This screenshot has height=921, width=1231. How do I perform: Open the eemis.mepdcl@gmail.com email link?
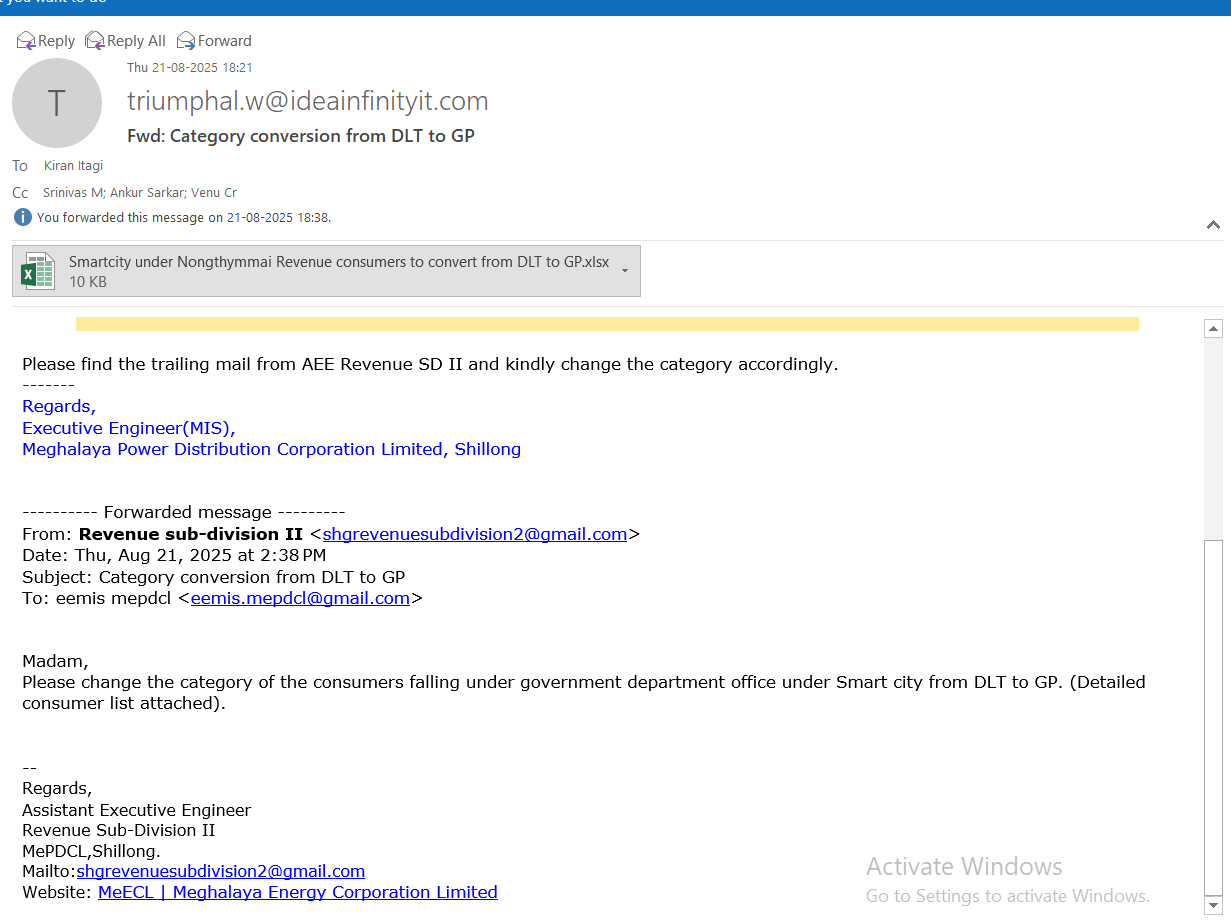[300, 598]
